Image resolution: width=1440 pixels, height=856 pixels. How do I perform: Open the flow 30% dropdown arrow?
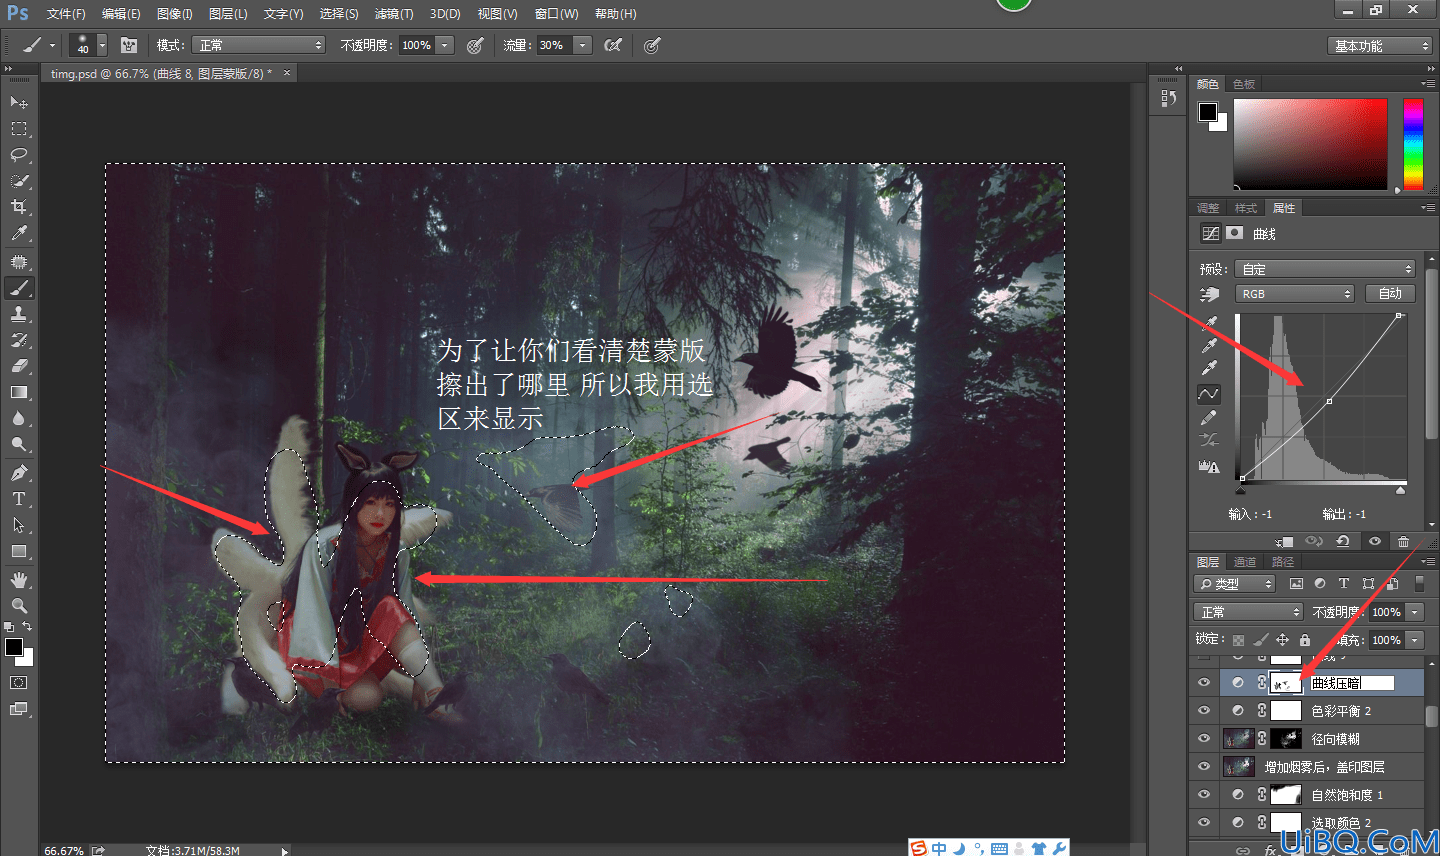583,45
